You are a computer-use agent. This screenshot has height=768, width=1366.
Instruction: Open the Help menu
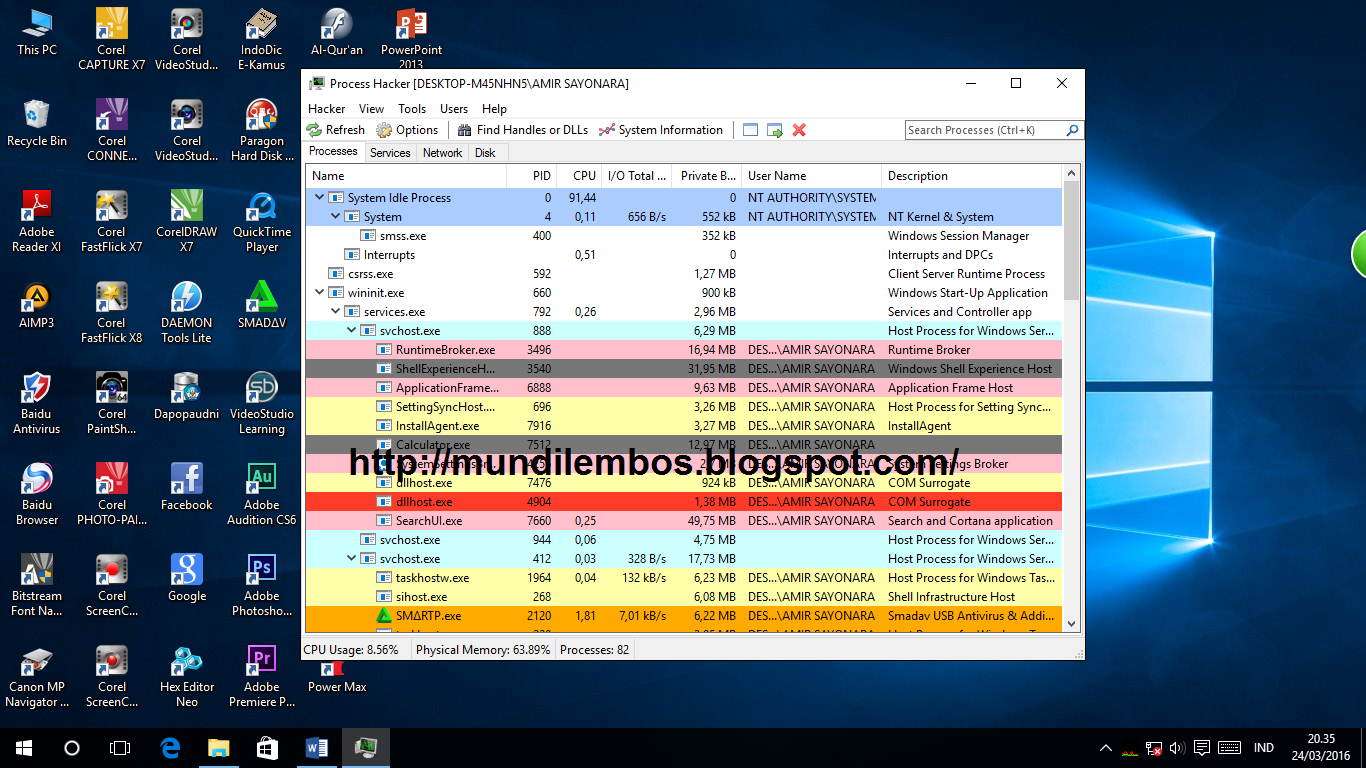pos(494,109)
